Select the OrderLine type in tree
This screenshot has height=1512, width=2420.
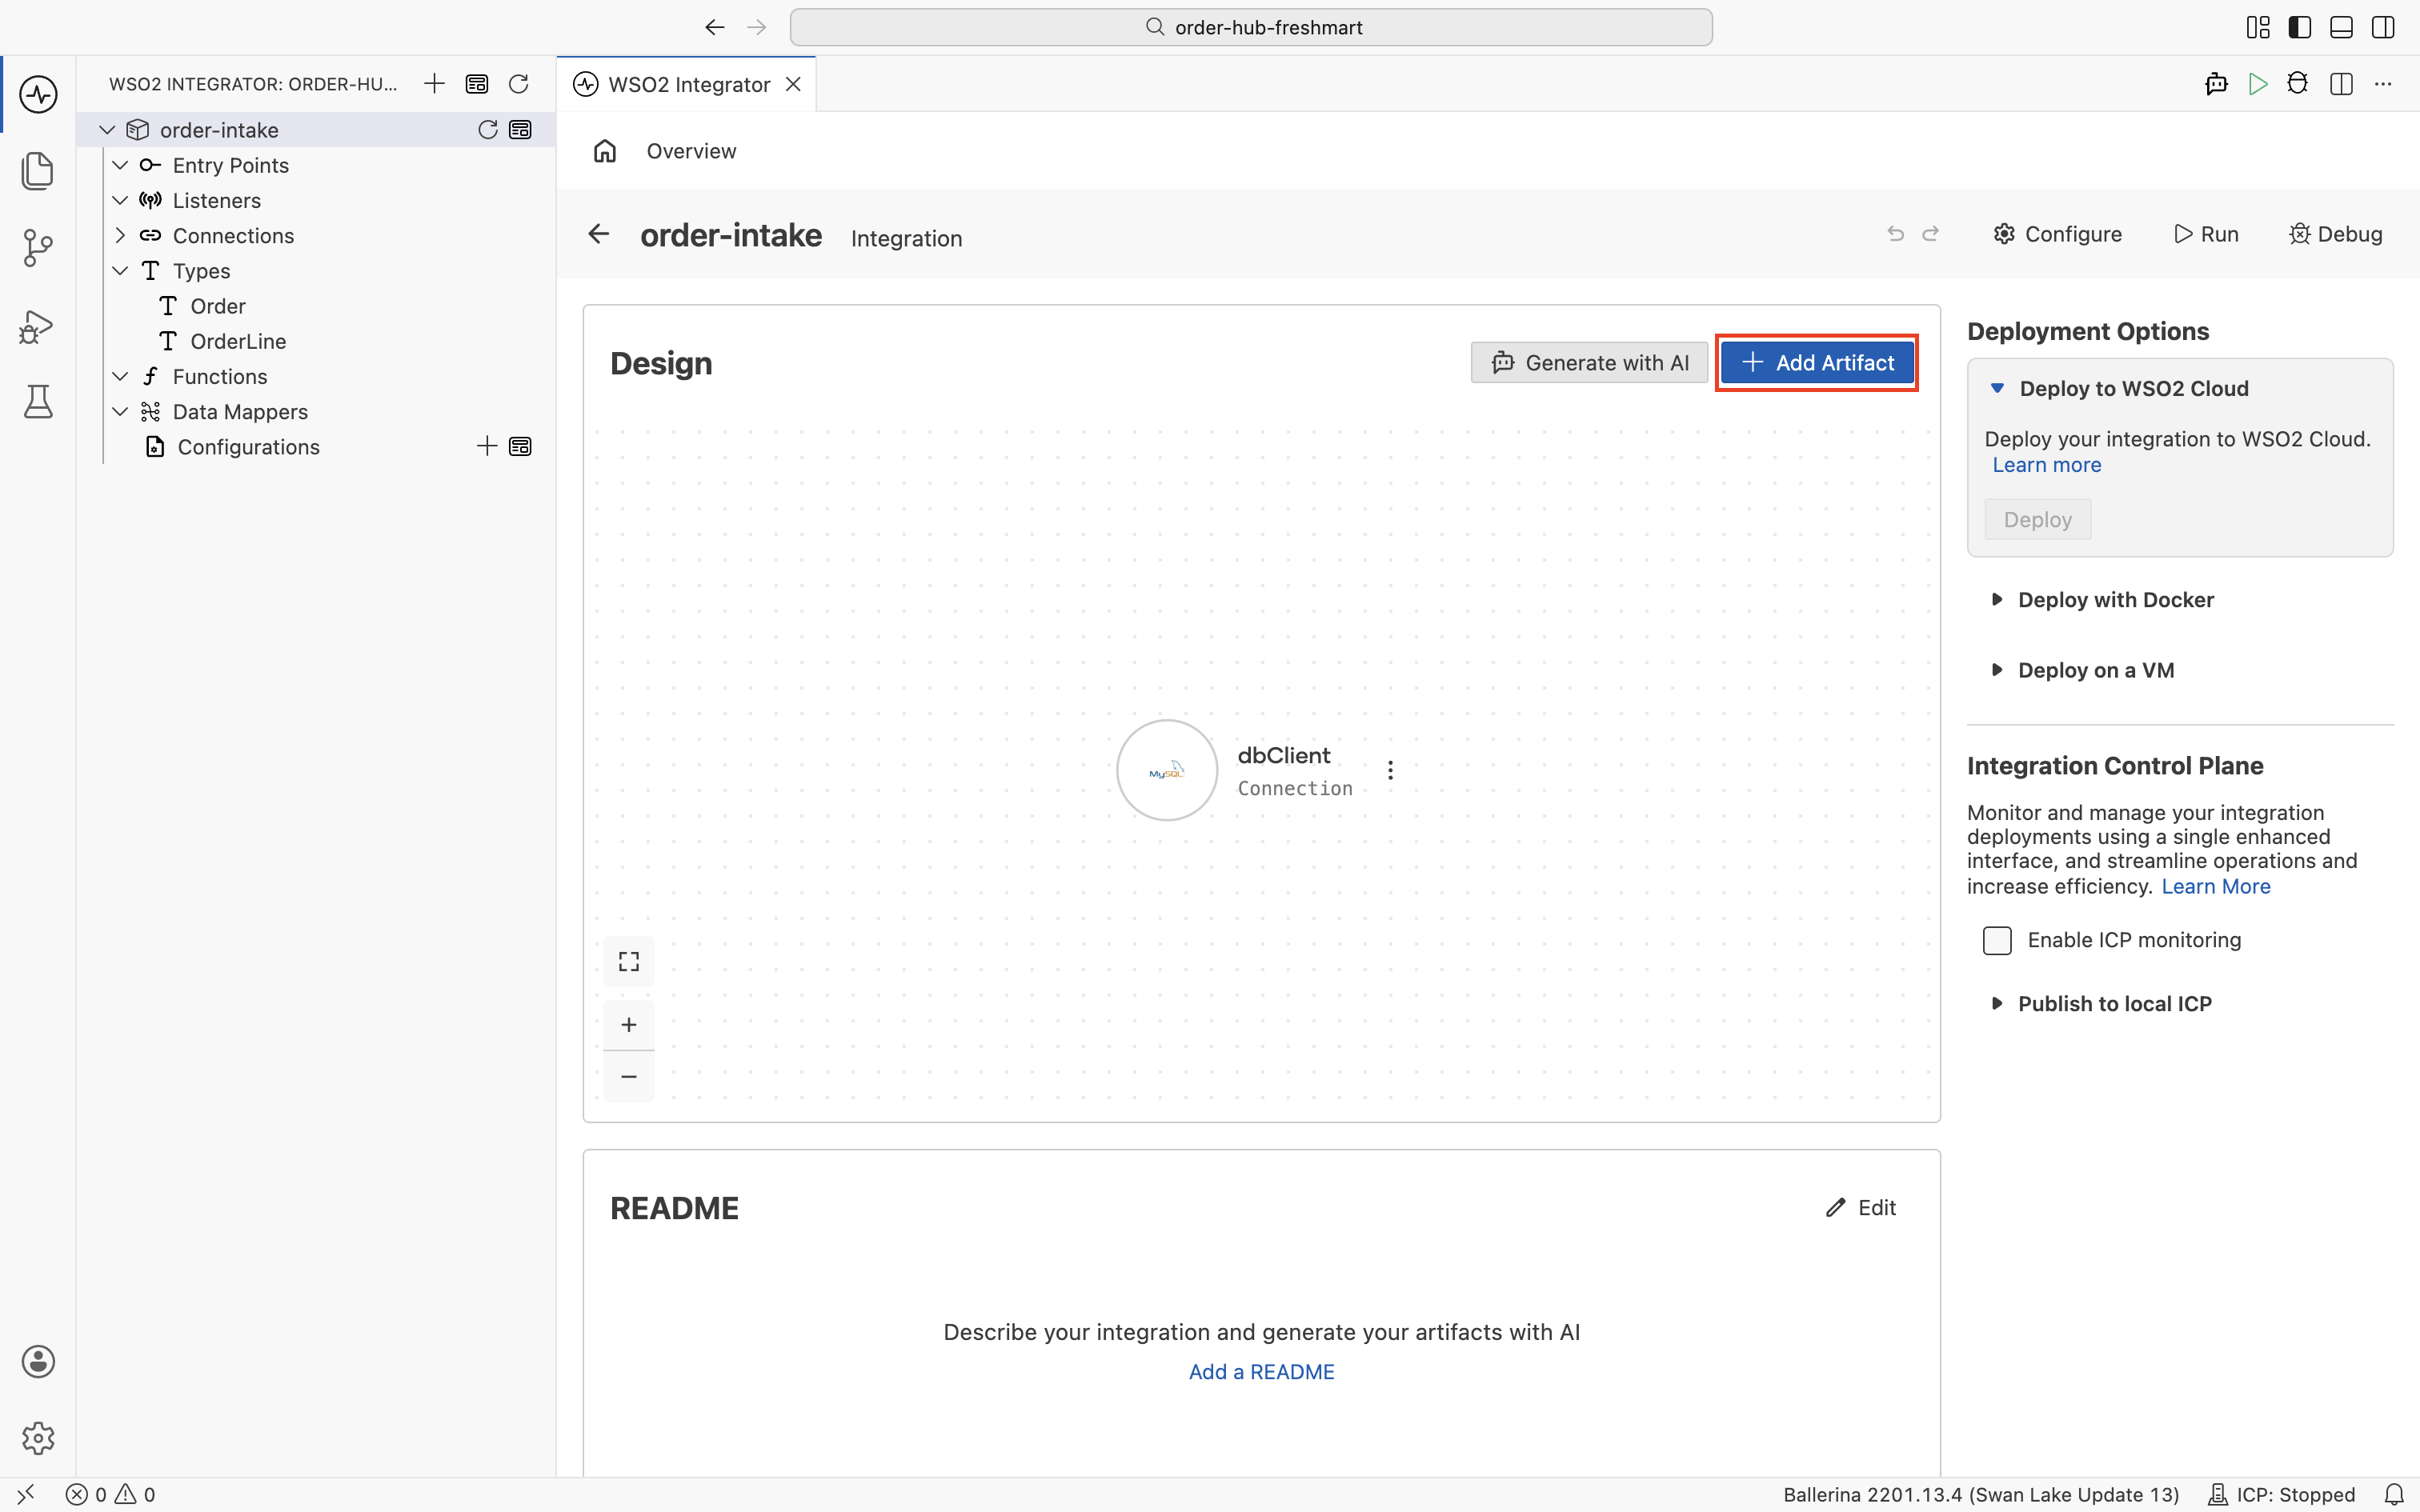[238, 342]
